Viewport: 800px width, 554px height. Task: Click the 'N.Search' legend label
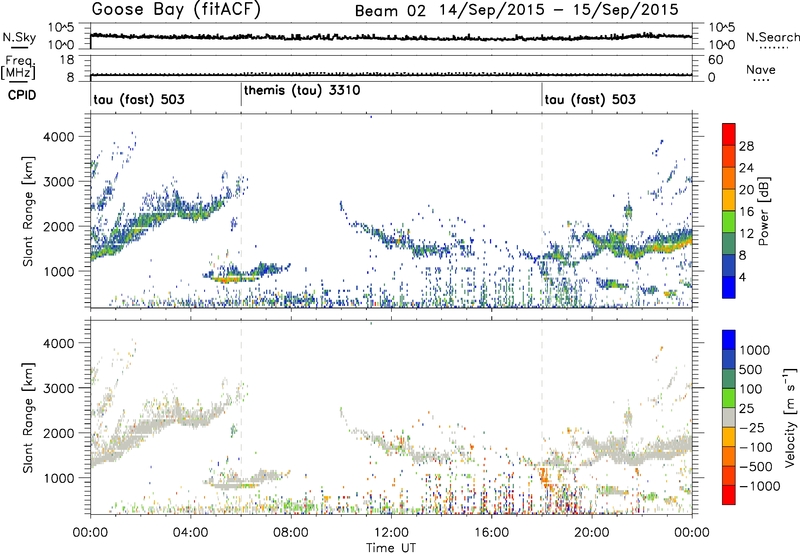pyautogui.click(x=772, y=37)
